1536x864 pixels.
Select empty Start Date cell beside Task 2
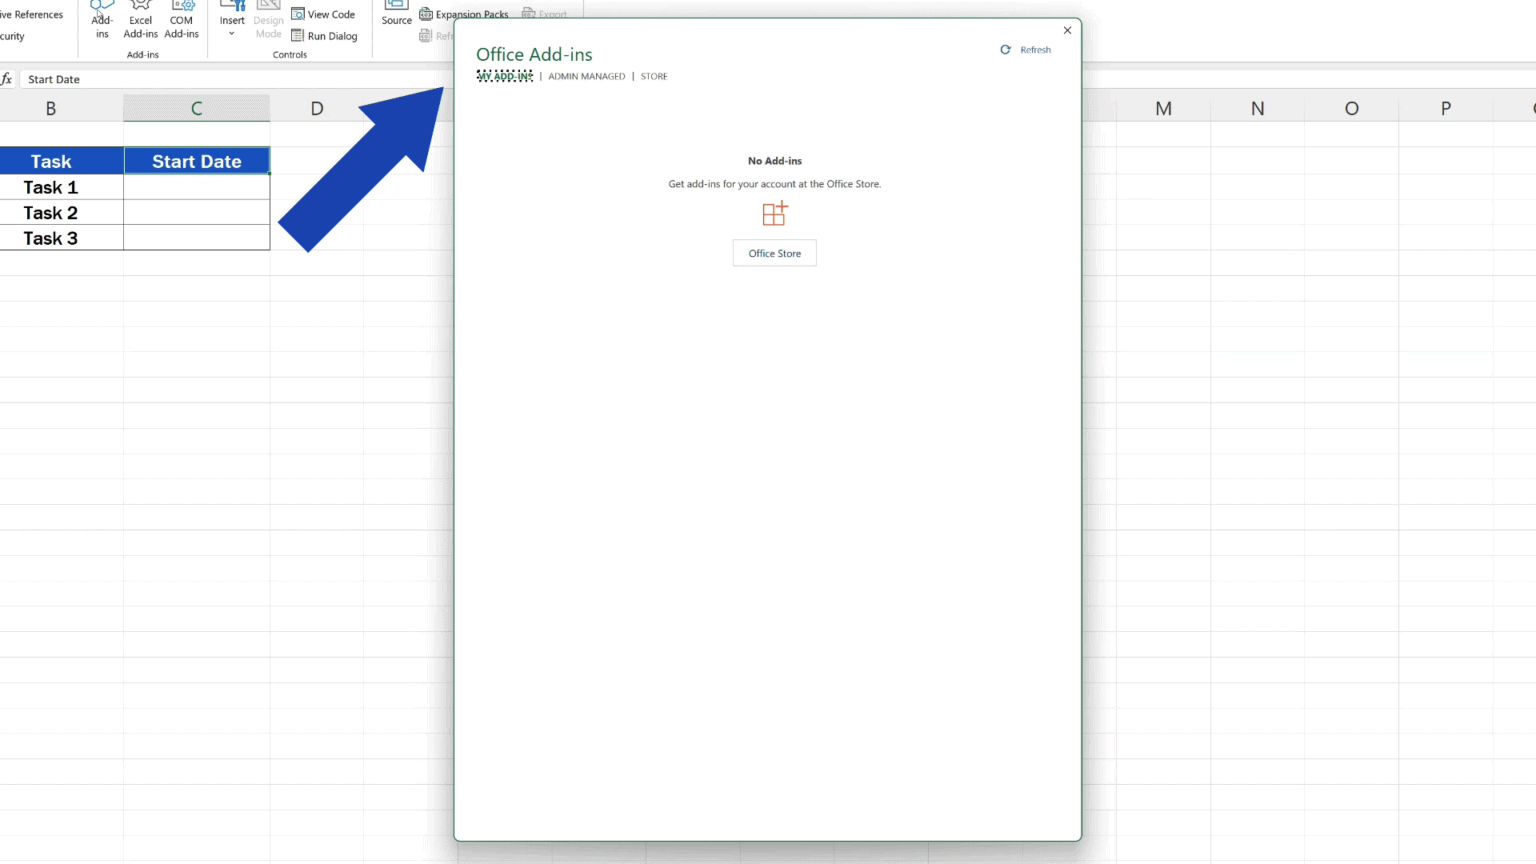tap(197, 212)
